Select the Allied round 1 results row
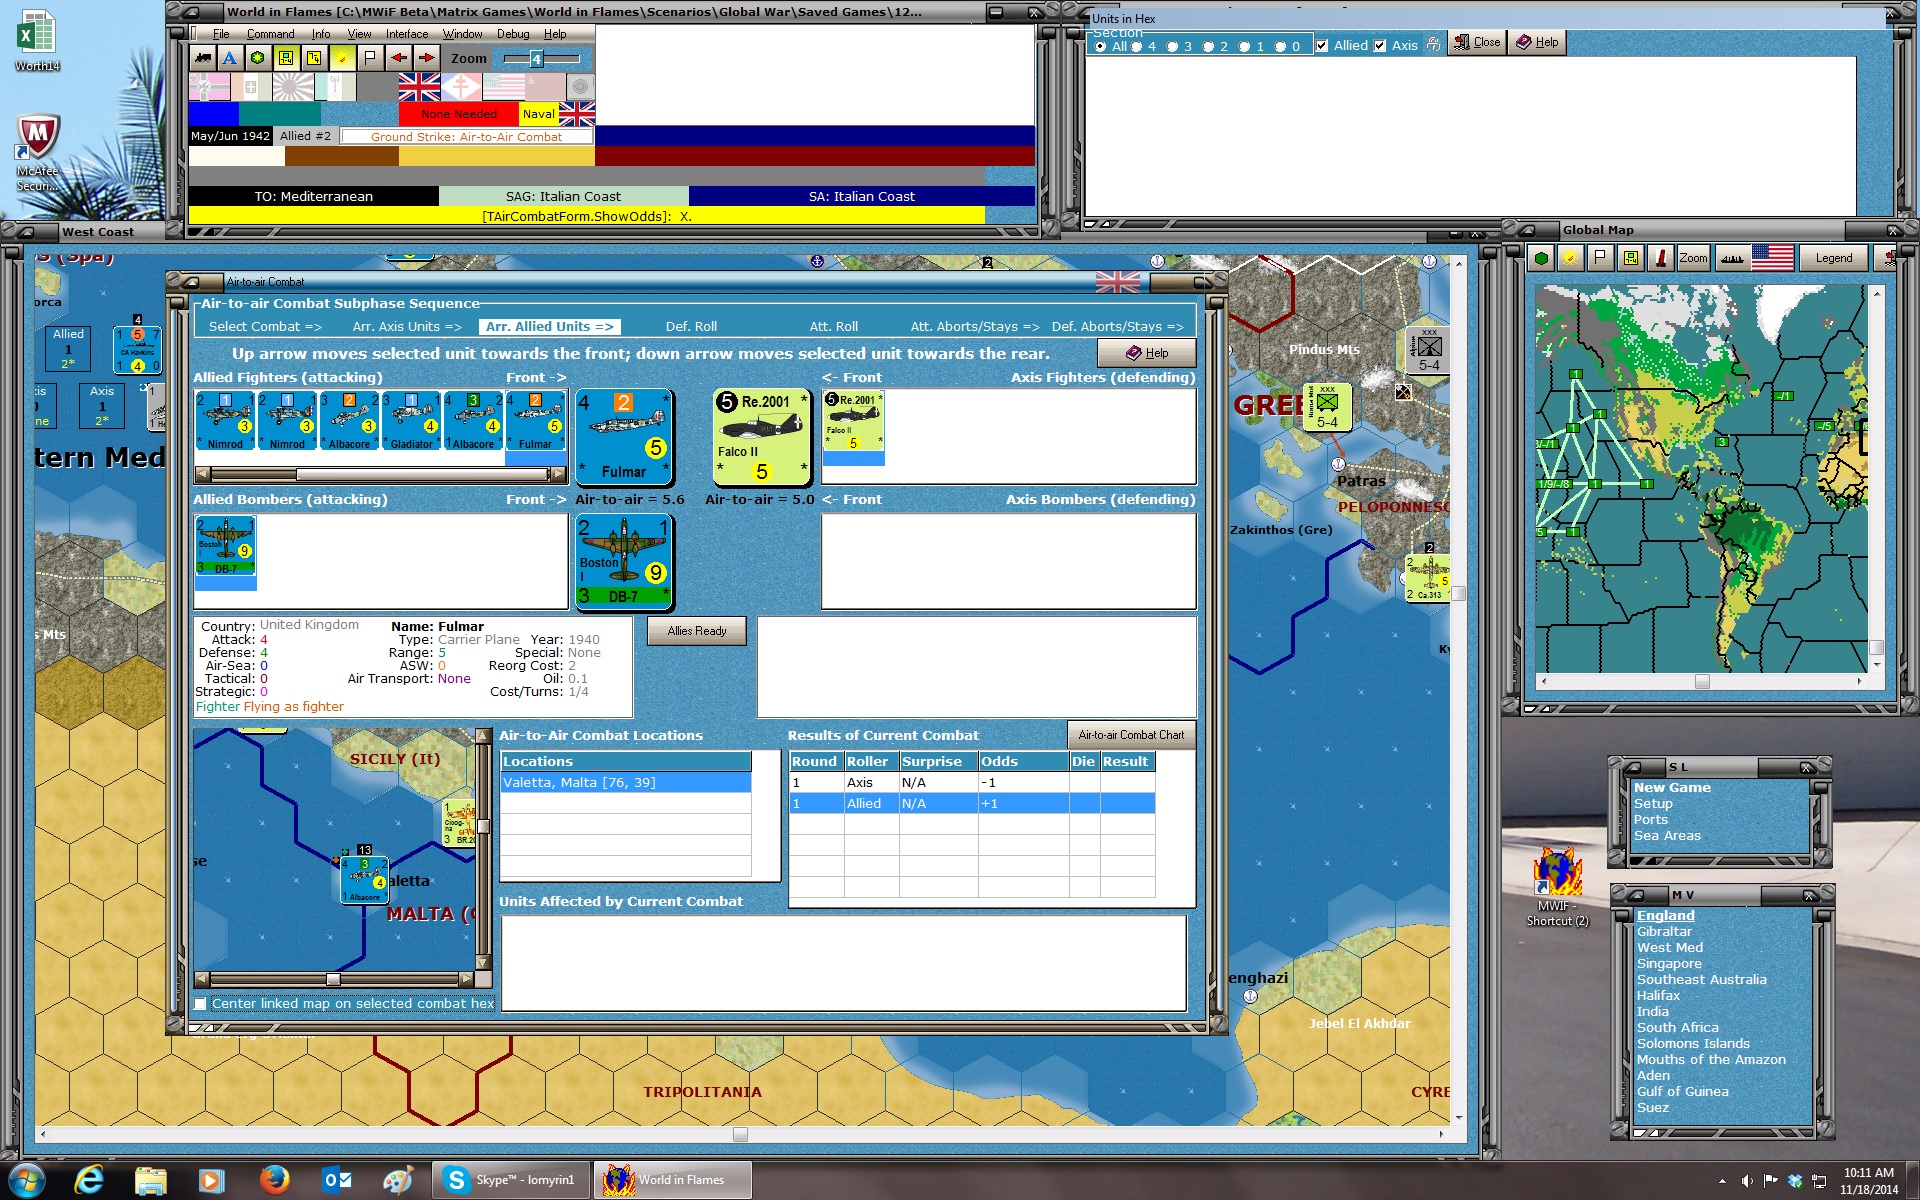The height and width of the screenshot is (1200, 1920). pos(972,804)
